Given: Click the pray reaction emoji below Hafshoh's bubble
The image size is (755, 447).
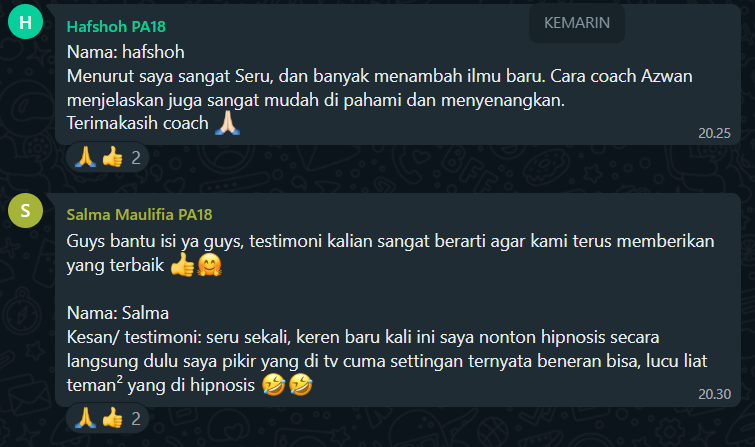Looking at the screenshot, I should [x=85, y=157].
